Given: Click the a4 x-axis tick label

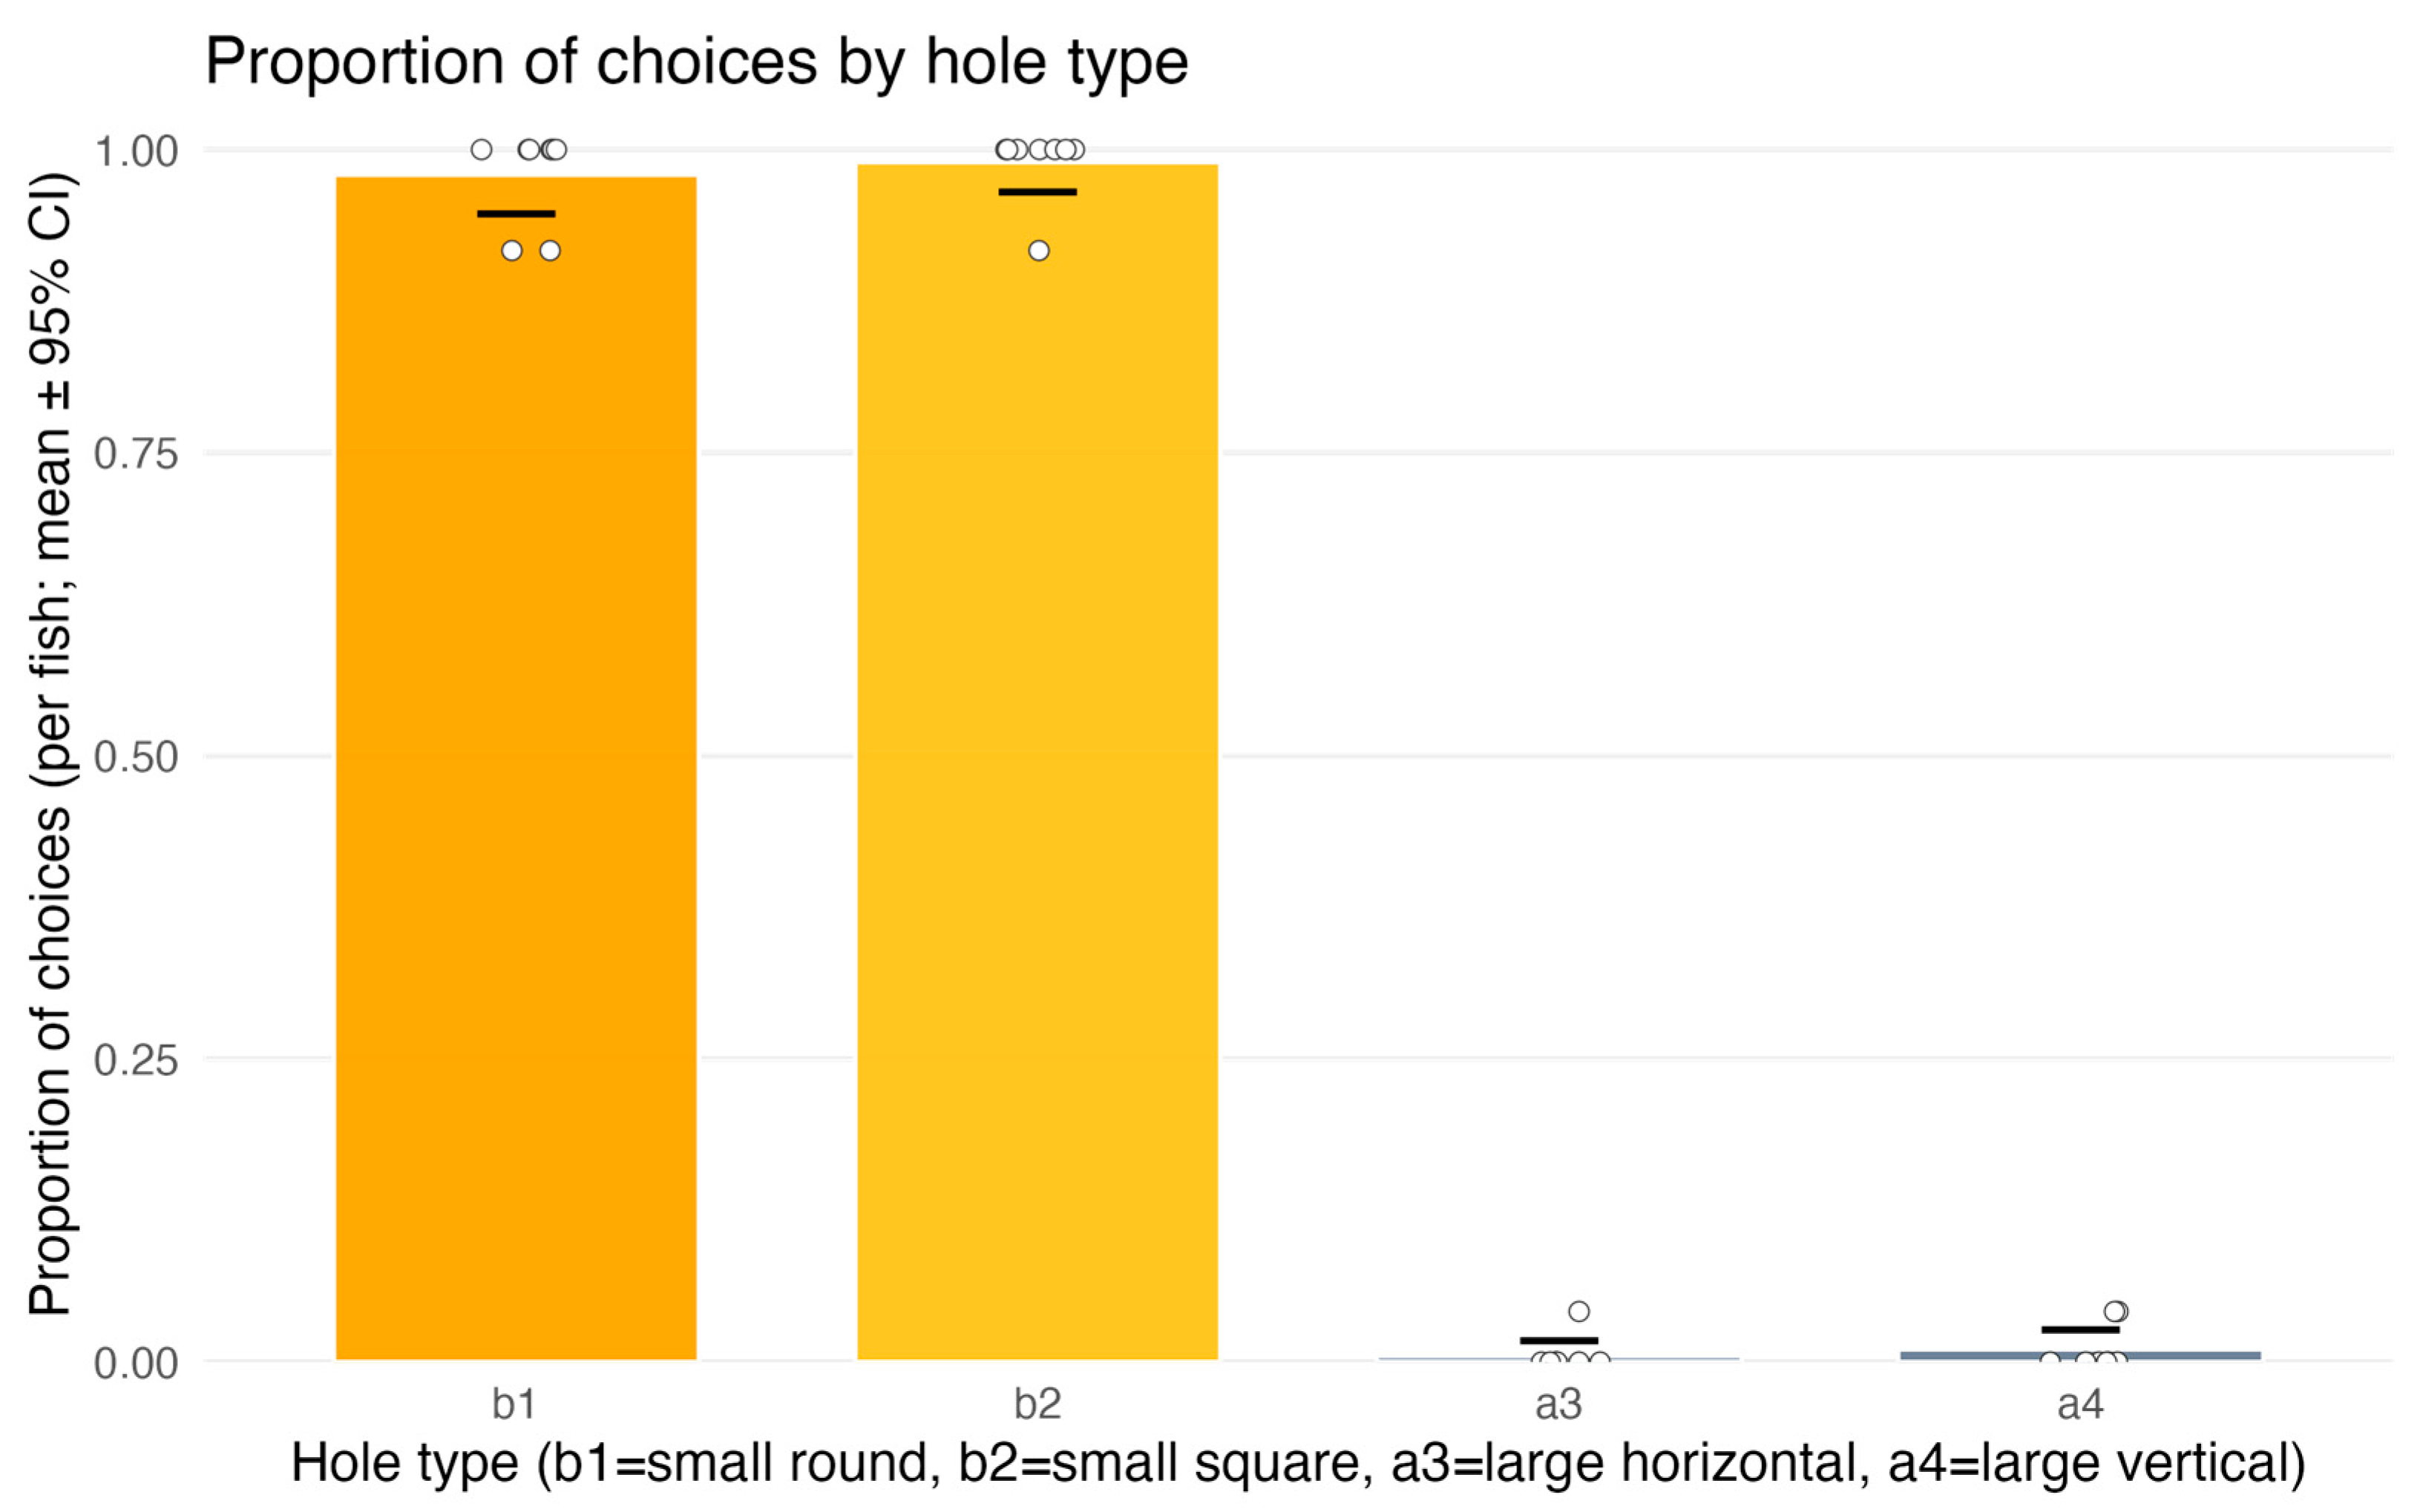Looking at the screenshot, I should (2080, 1404).
